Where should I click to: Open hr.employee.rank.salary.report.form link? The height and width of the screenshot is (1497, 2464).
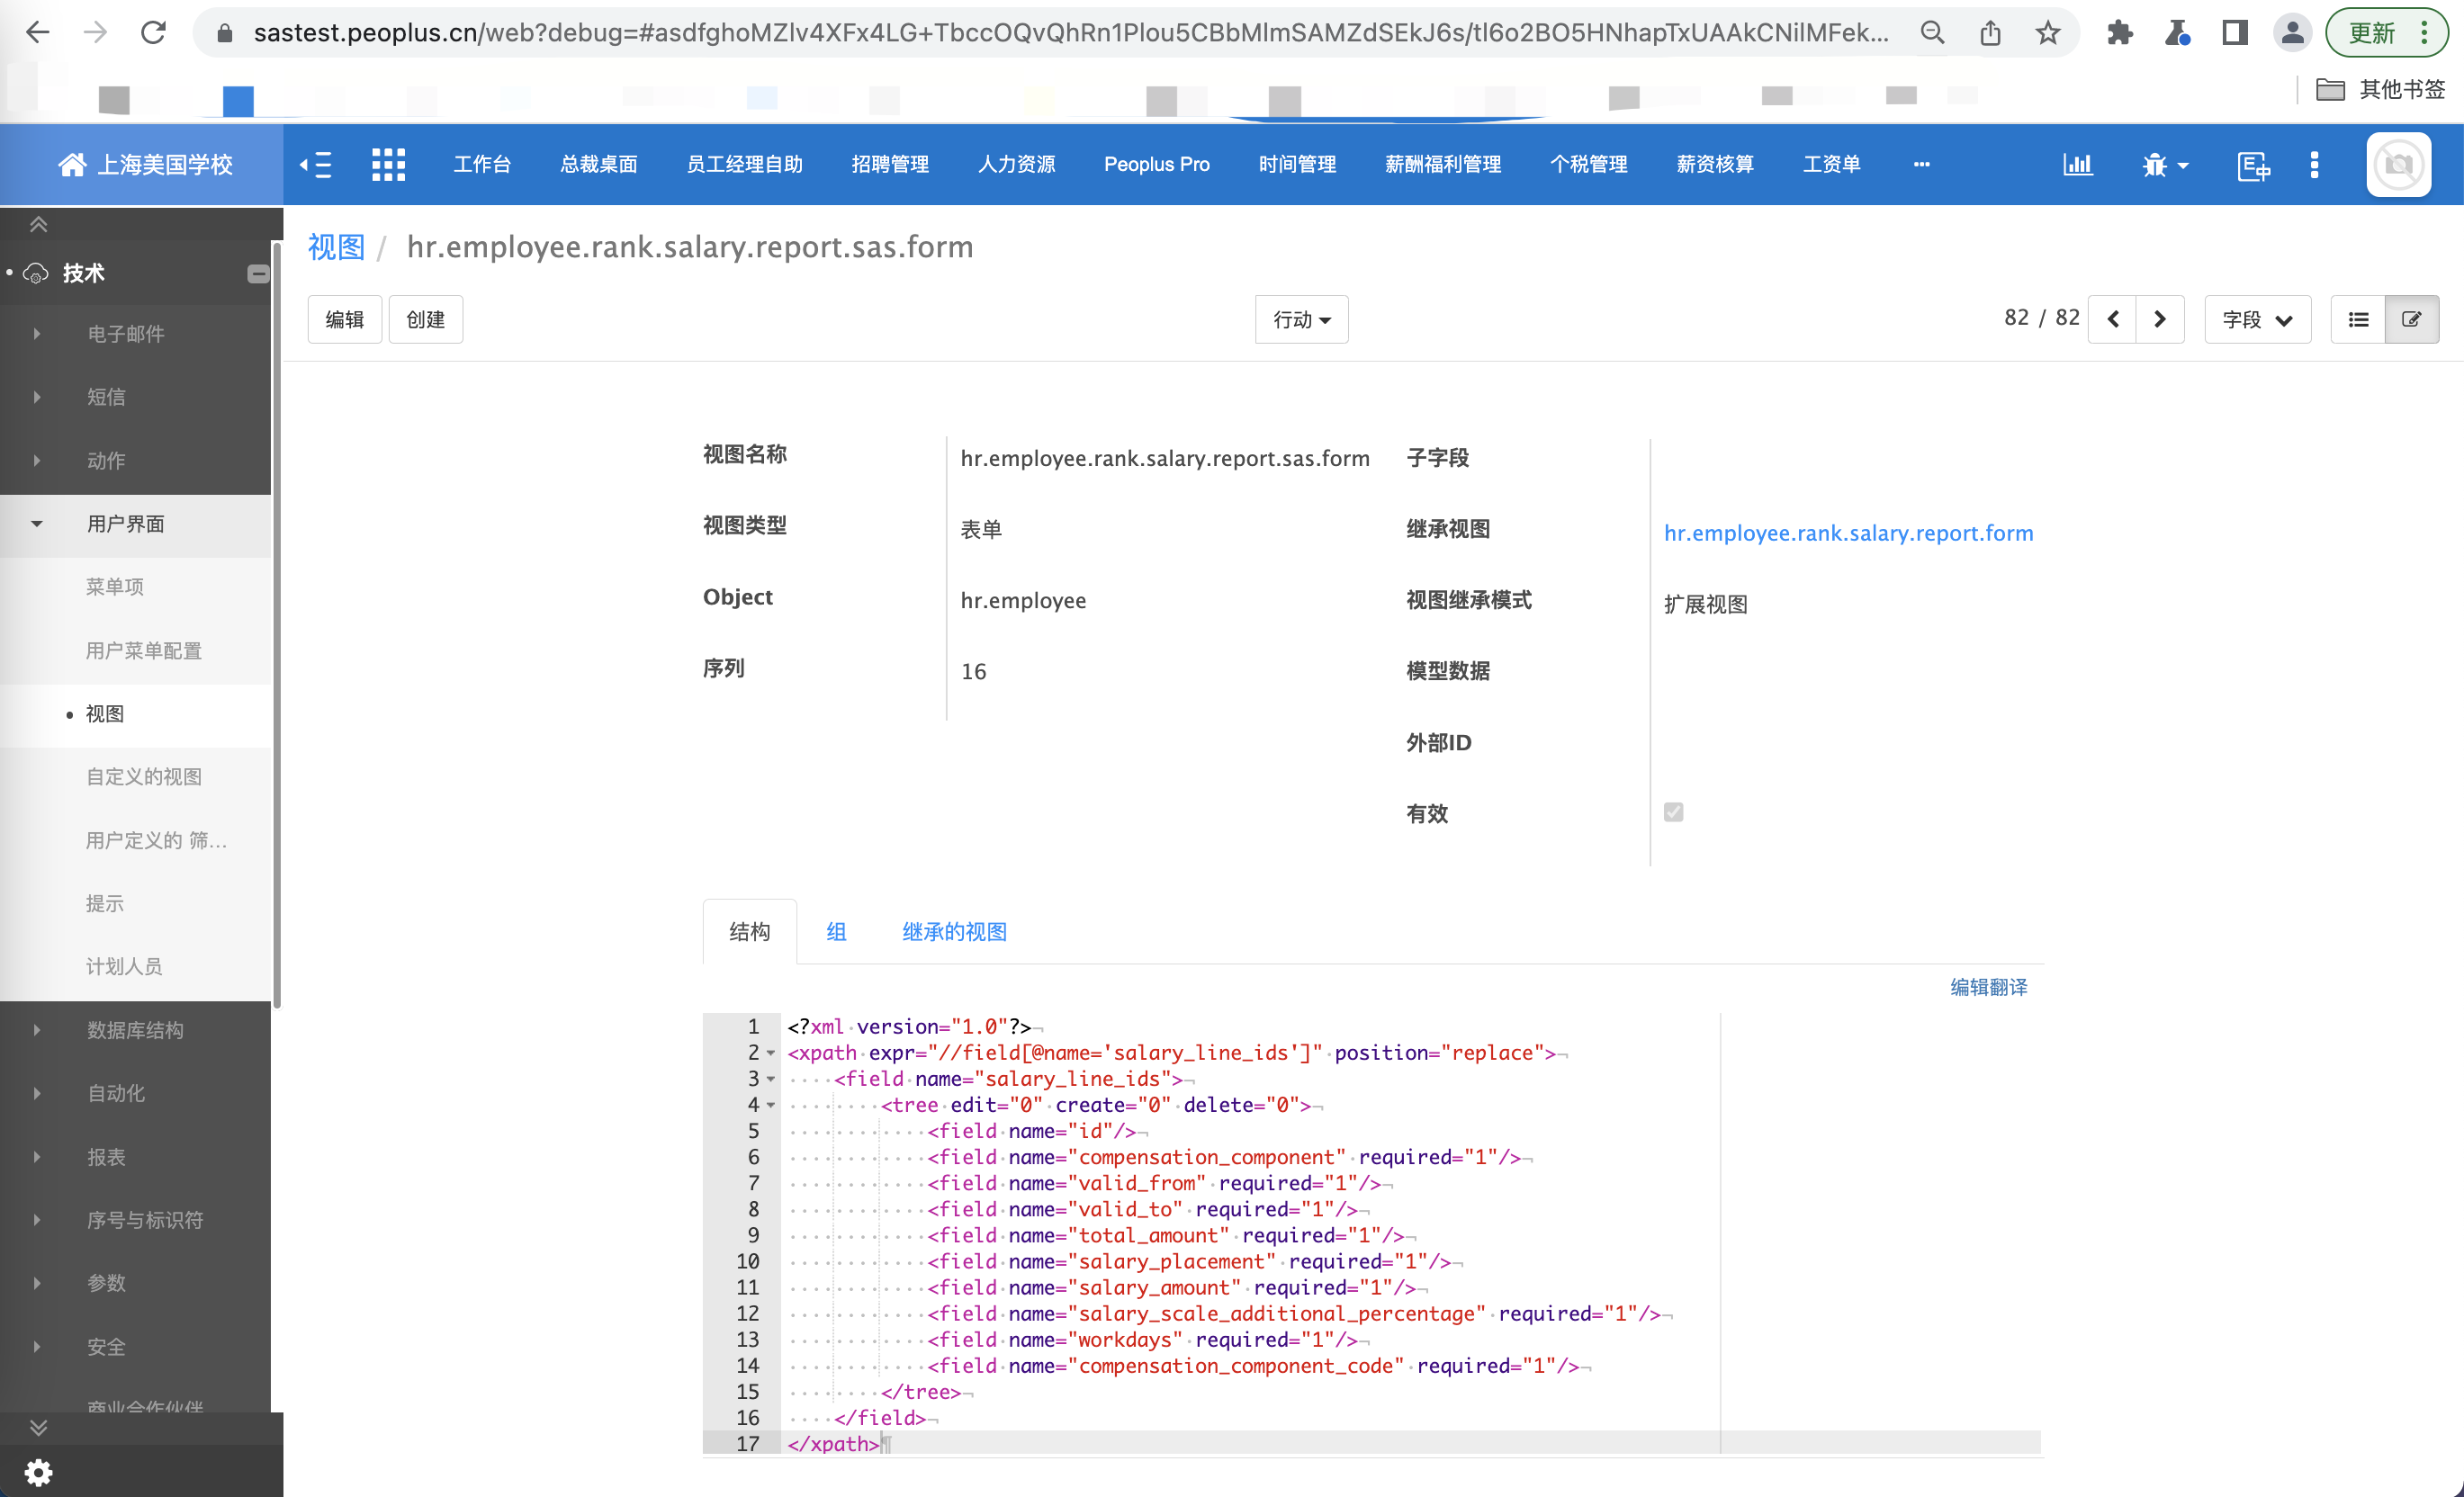click(1848, 533)
